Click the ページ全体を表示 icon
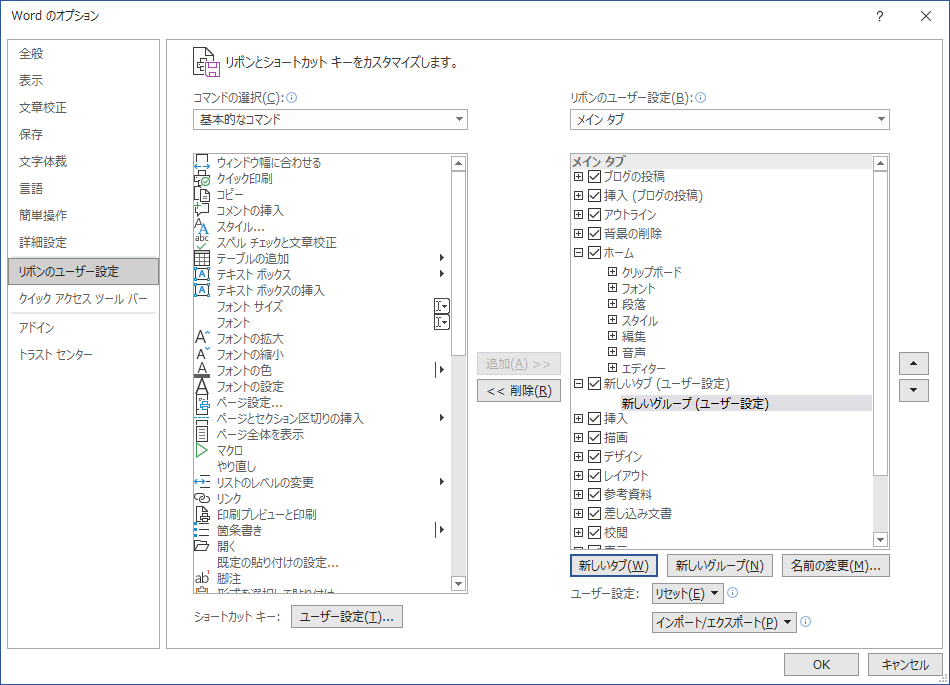Image resolution: width=950 pixels, height=685 pixels. point(202,434)
